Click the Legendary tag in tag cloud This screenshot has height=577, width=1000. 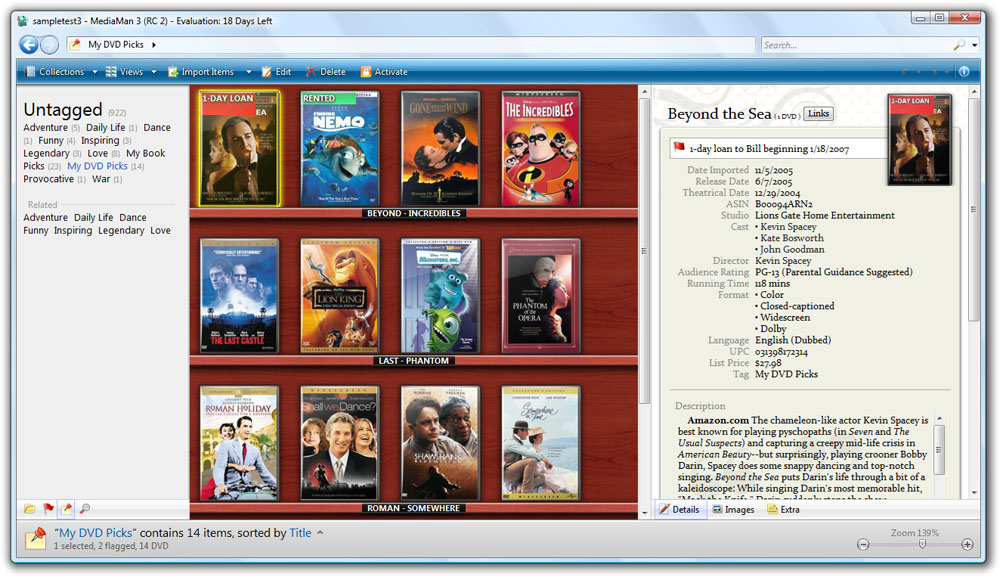[47, 153]
